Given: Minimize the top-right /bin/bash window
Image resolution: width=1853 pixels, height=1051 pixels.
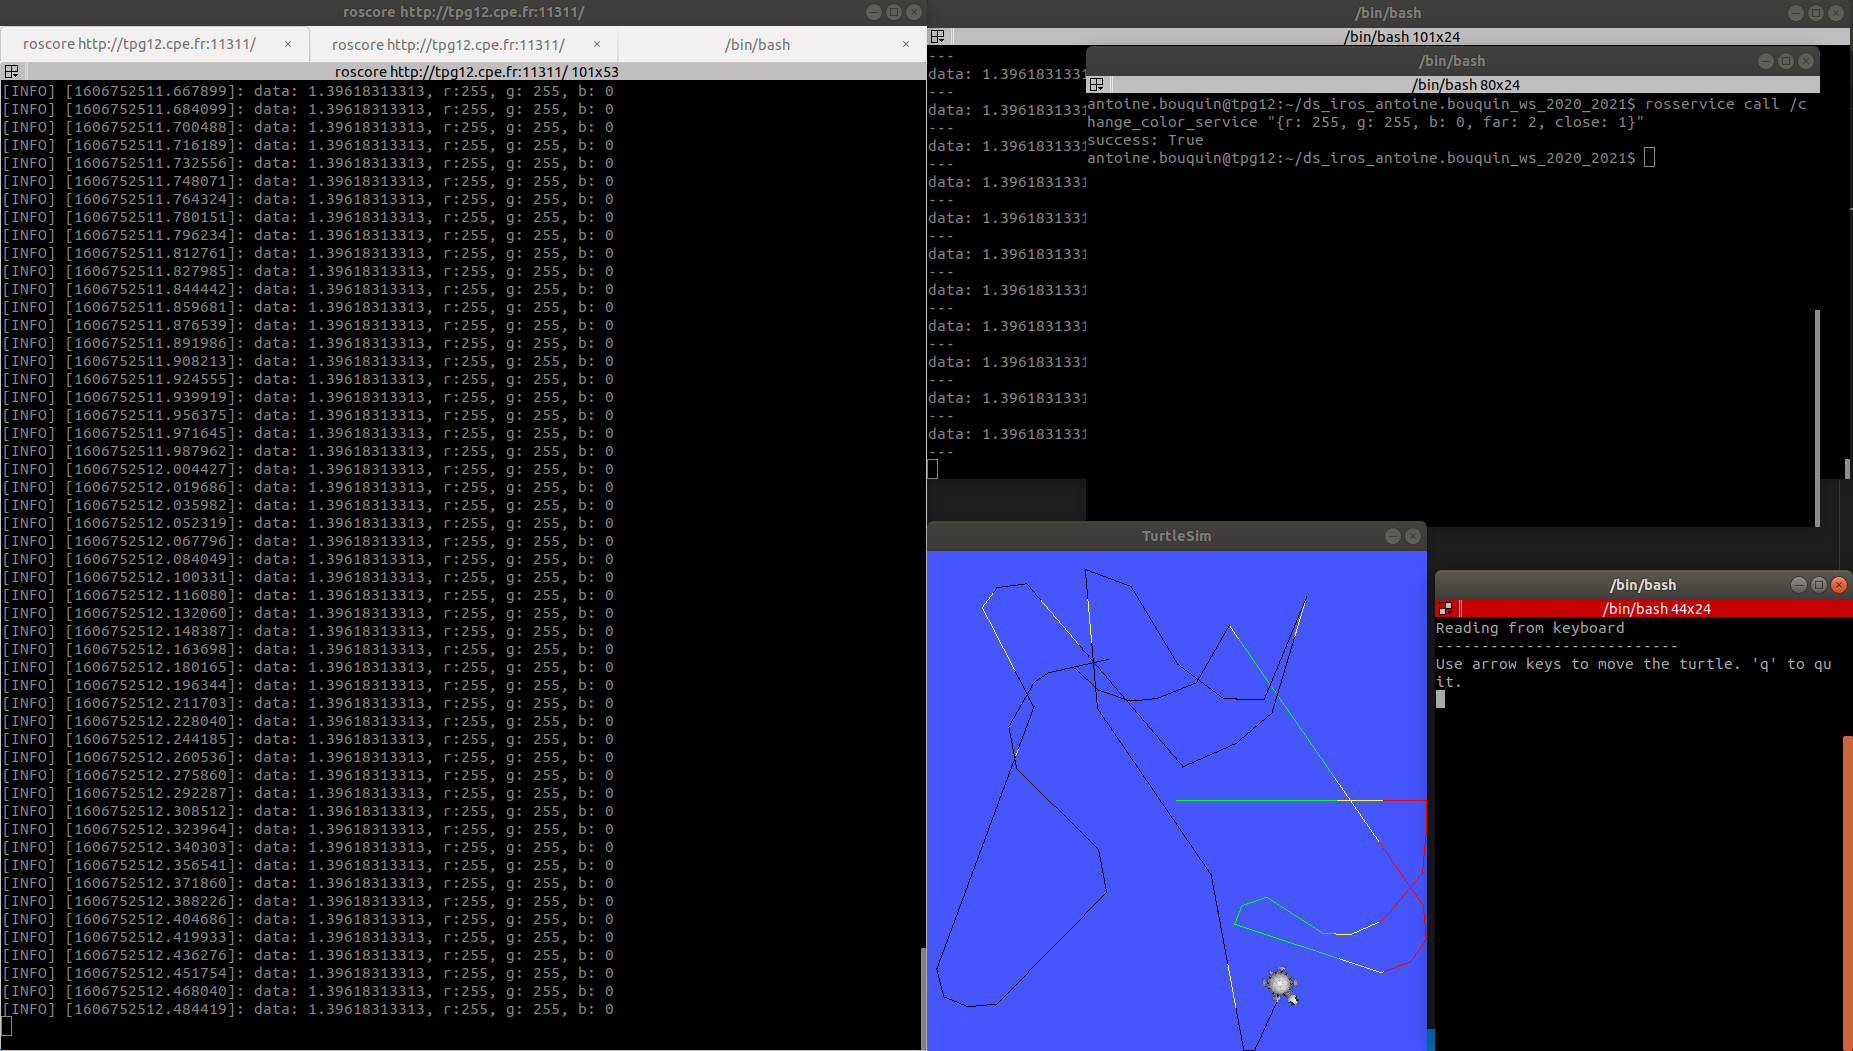Looking at the screenshot, I should [1795, 13].
